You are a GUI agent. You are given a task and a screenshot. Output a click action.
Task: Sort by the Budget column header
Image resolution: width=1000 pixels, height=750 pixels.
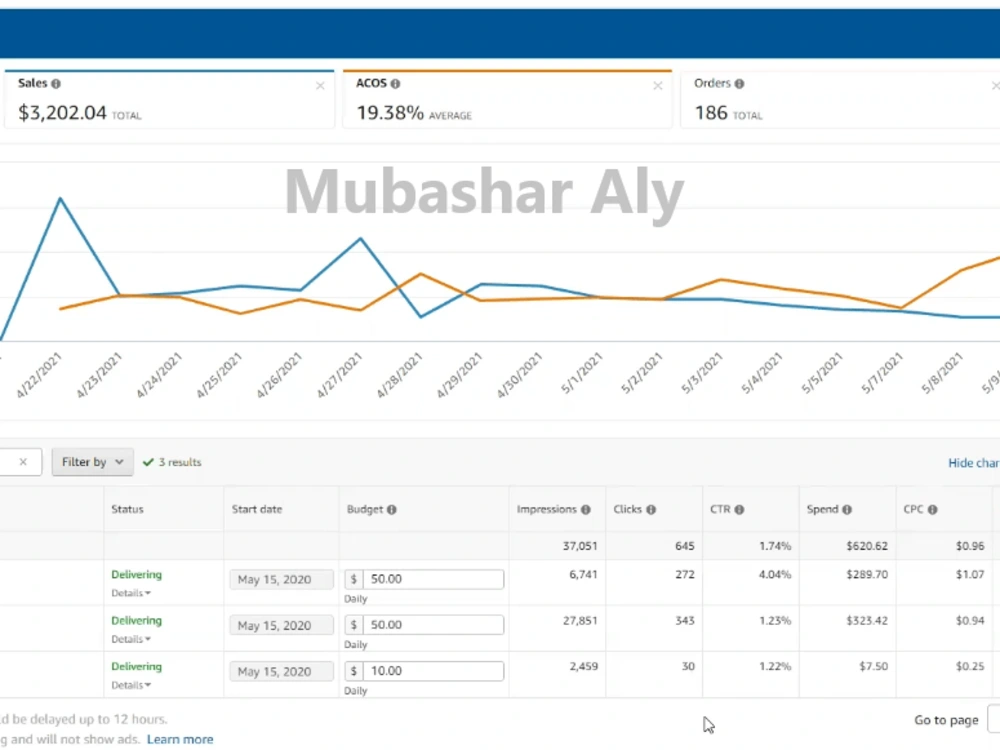(365, 509)
